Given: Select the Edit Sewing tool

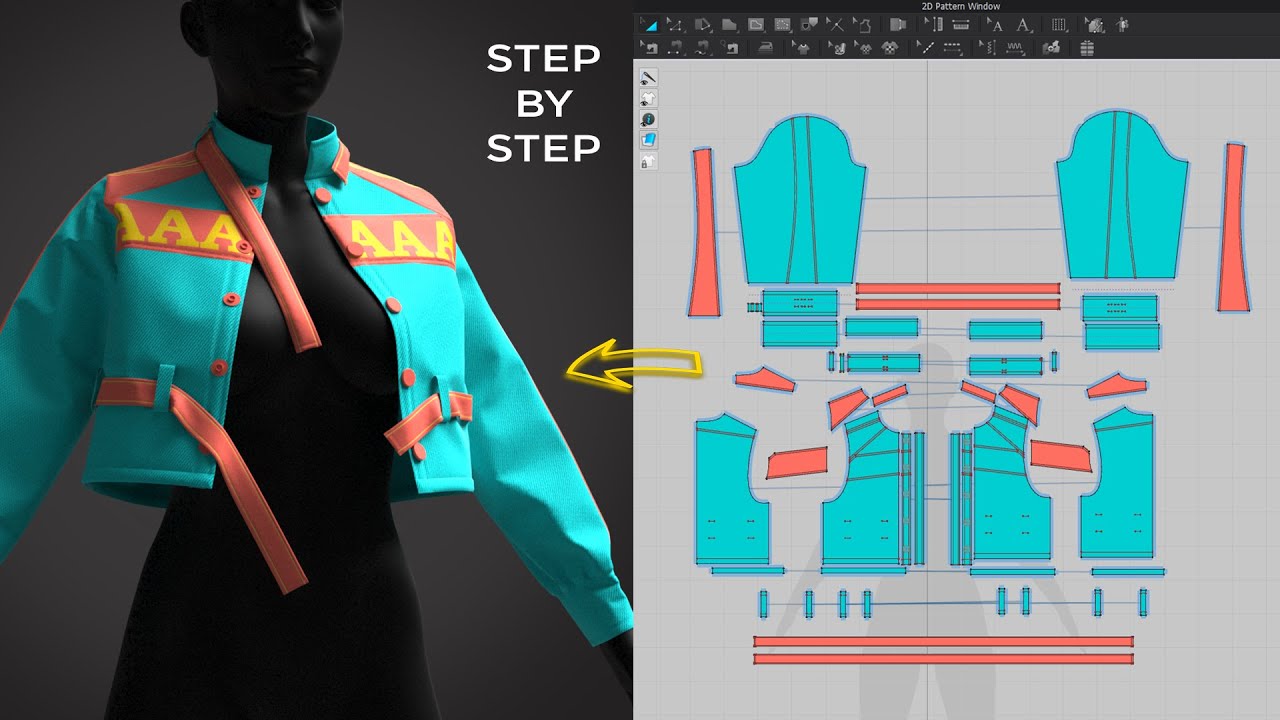Looking at the screenshot, I should (649, 47).
